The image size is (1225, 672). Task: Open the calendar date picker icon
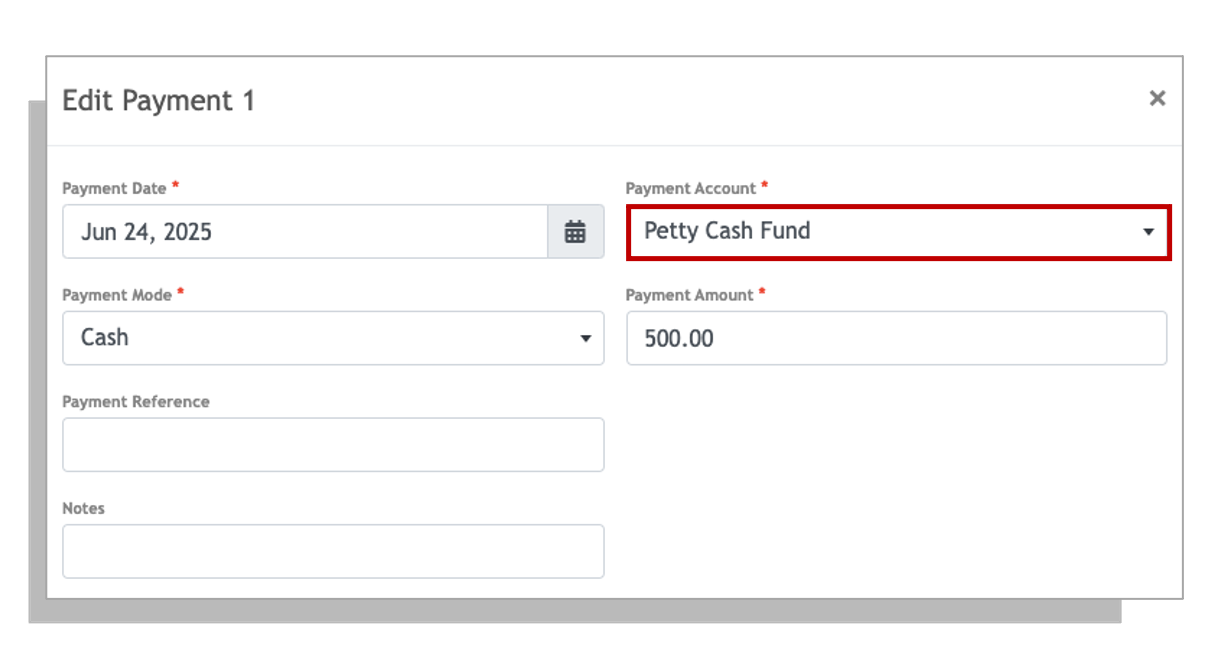(x=576, y=232)
